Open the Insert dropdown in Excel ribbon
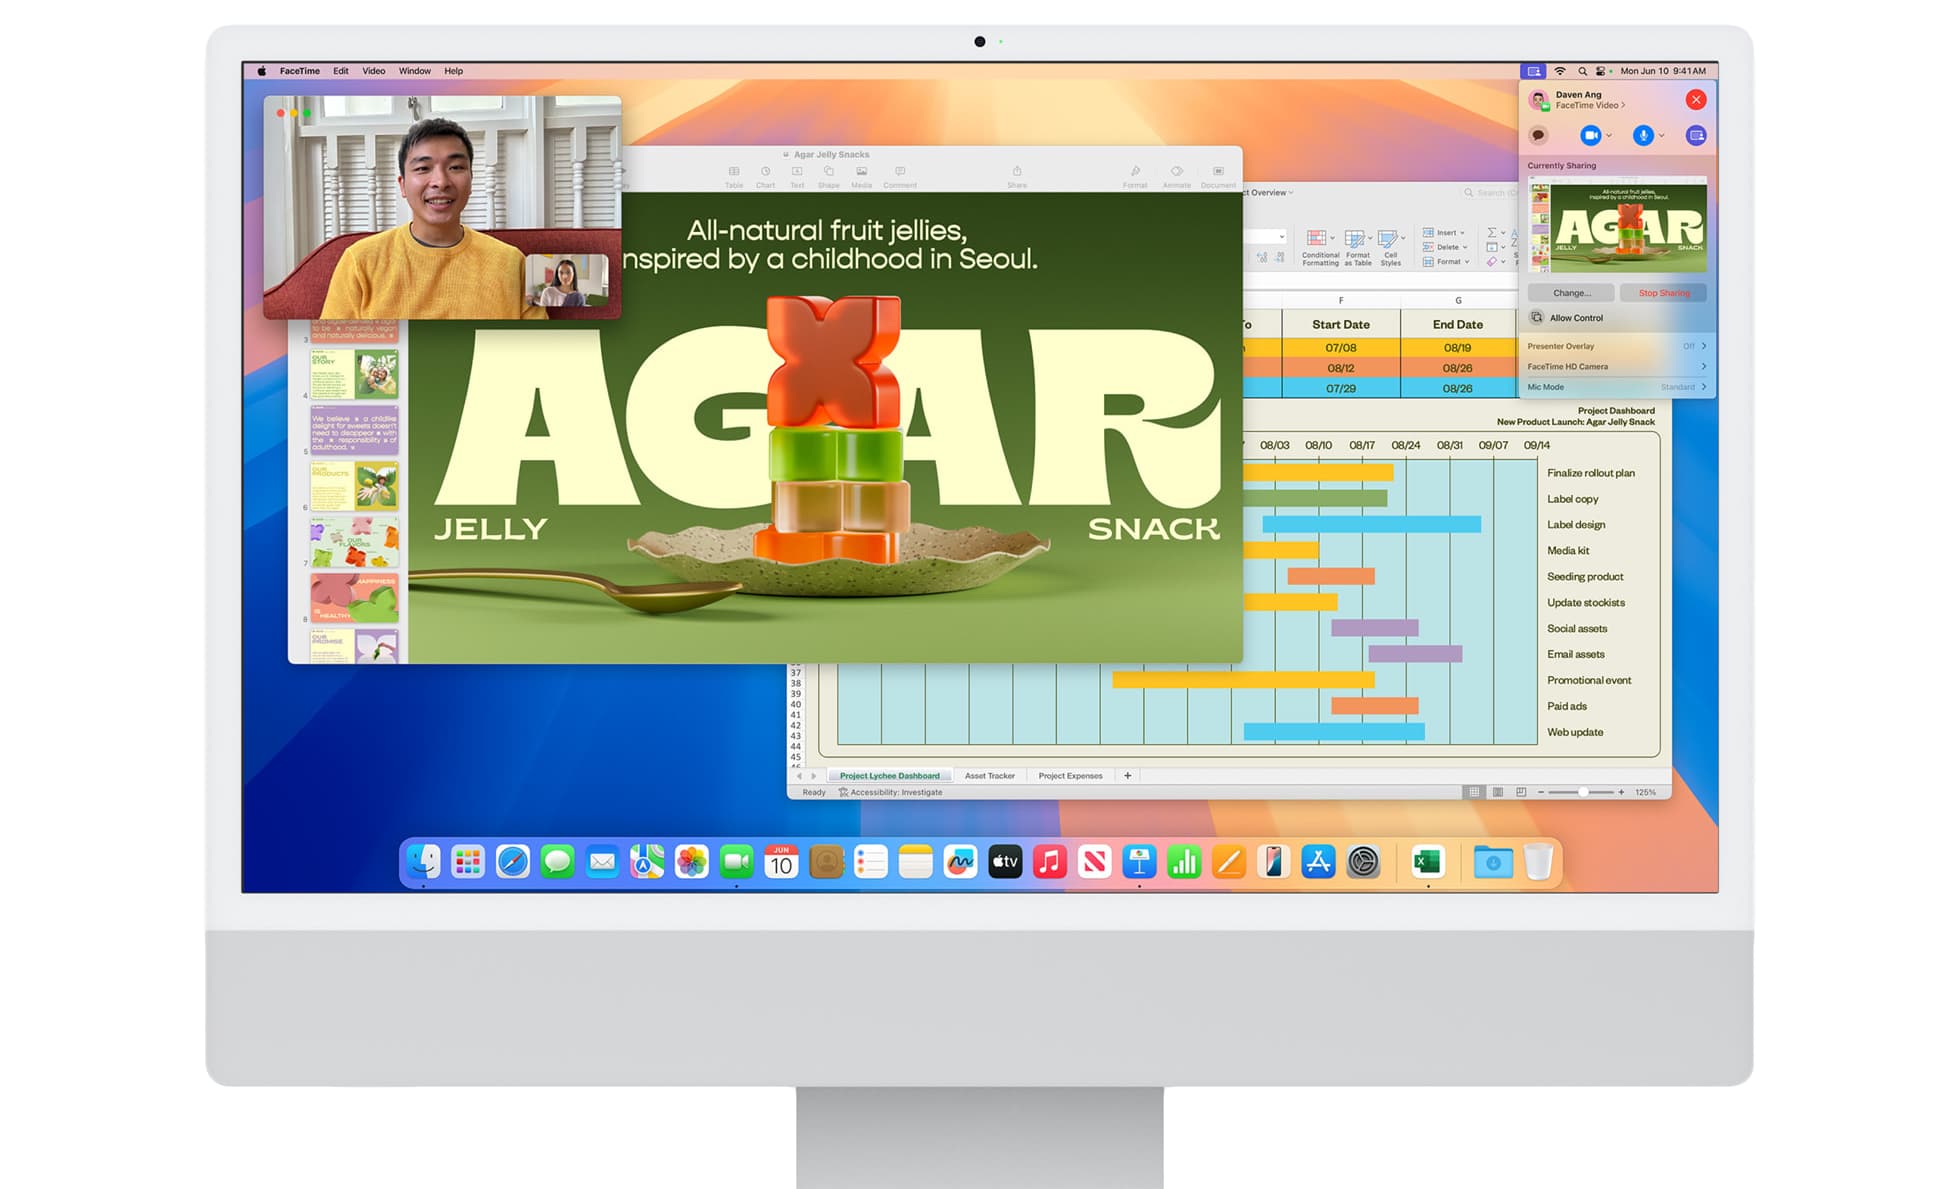Screen dimensions: 1960x1189 tap(1444, 232)
